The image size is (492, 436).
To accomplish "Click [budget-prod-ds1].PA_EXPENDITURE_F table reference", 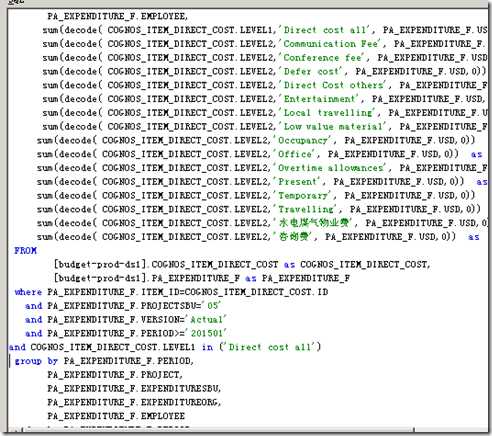I will click(147, 278).
